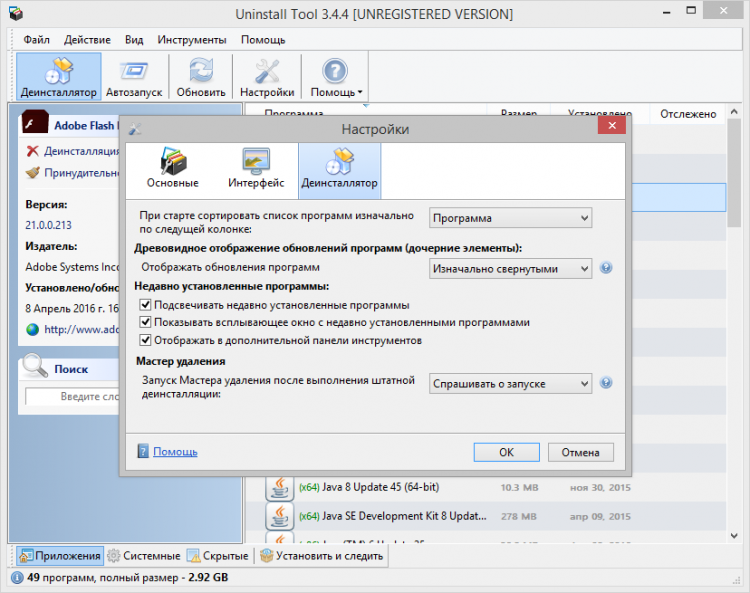Maximize the Uninstall Tool window
Viewport: 750px width, 593px height.
pyautogui.click(x=691, y=11)
